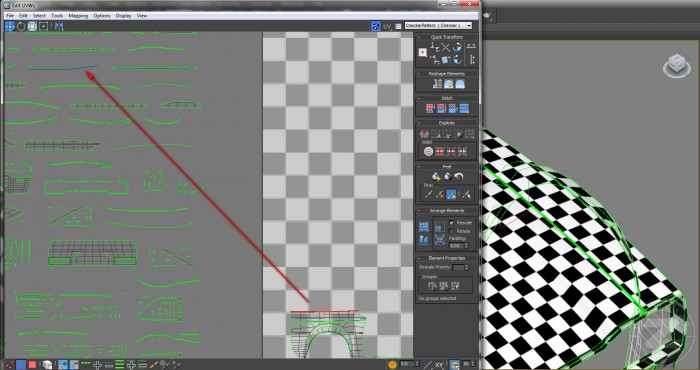The image size is (700, 370).
Task: Click the Target Weld circular icon
Action: pyautogui.click(x=428, y=152)
